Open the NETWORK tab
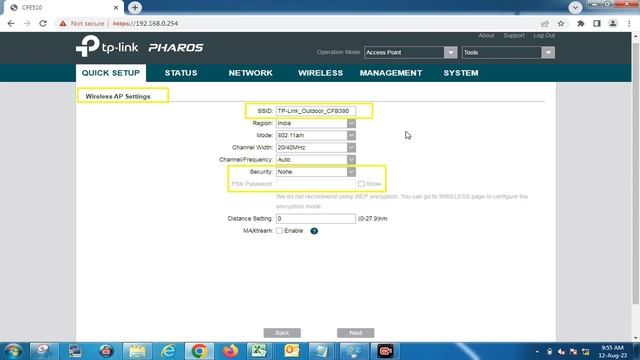 250,73
